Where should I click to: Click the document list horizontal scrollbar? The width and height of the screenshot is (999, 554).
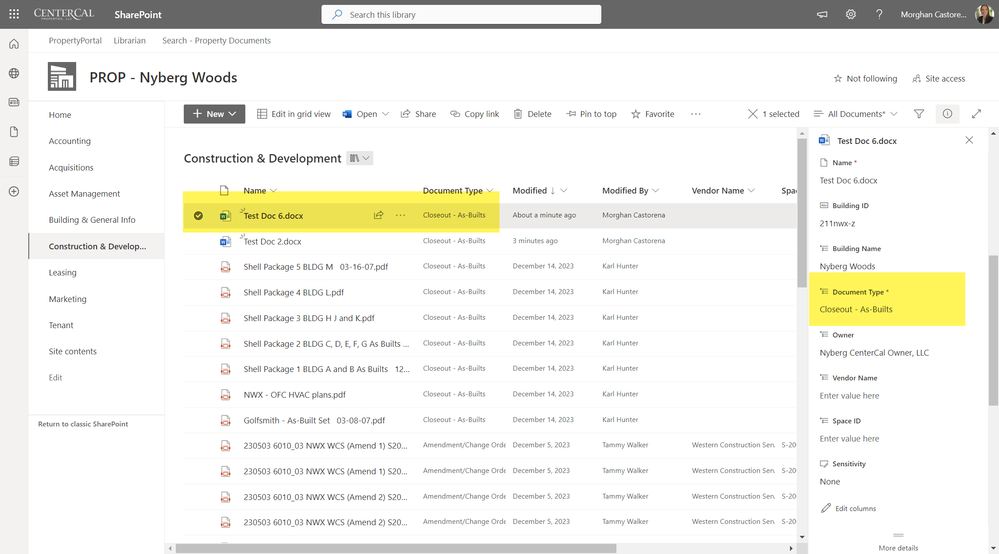pos(396,548)
